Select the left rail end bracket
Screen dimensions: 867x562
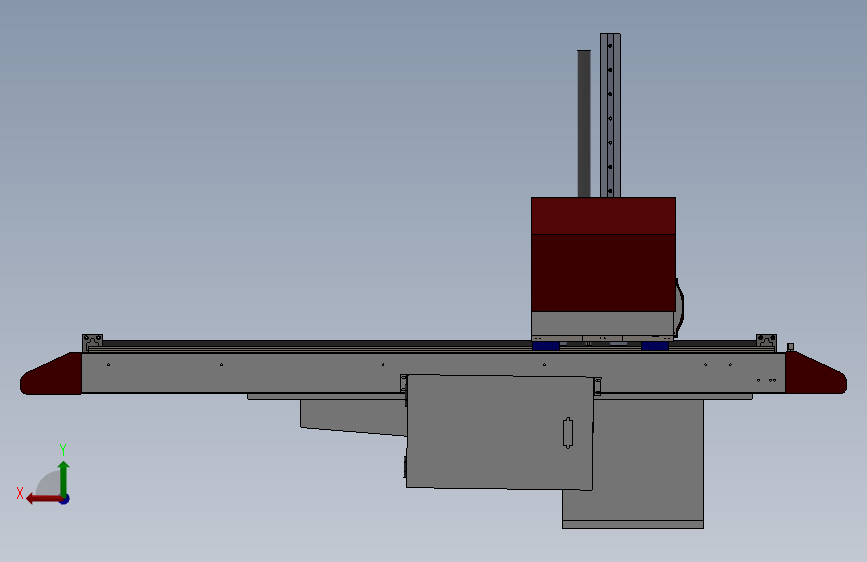coord(92,343)
